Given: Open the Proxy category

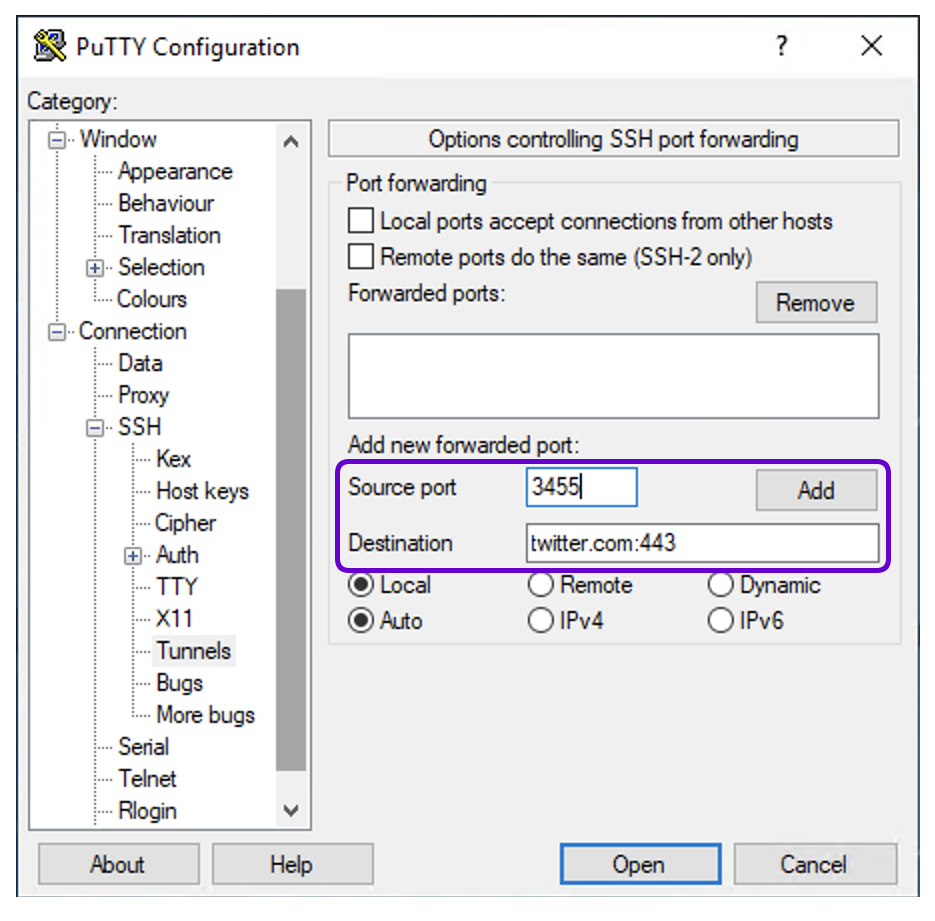Looking at the screenshot, I should (143, 395).
